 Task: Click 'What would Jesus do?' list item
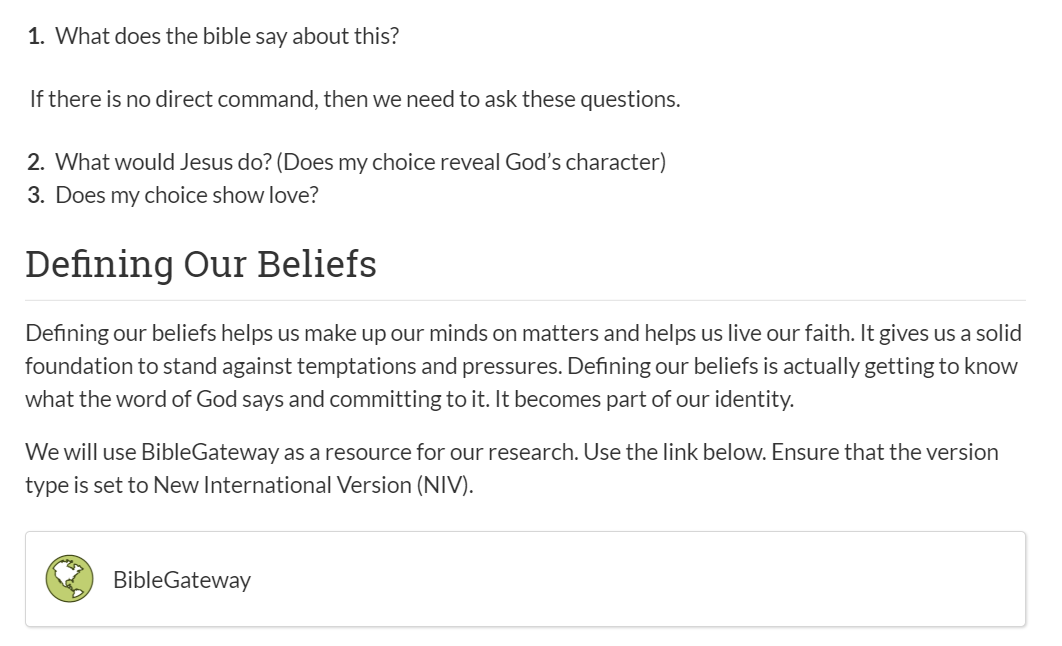tap(163, 162)
